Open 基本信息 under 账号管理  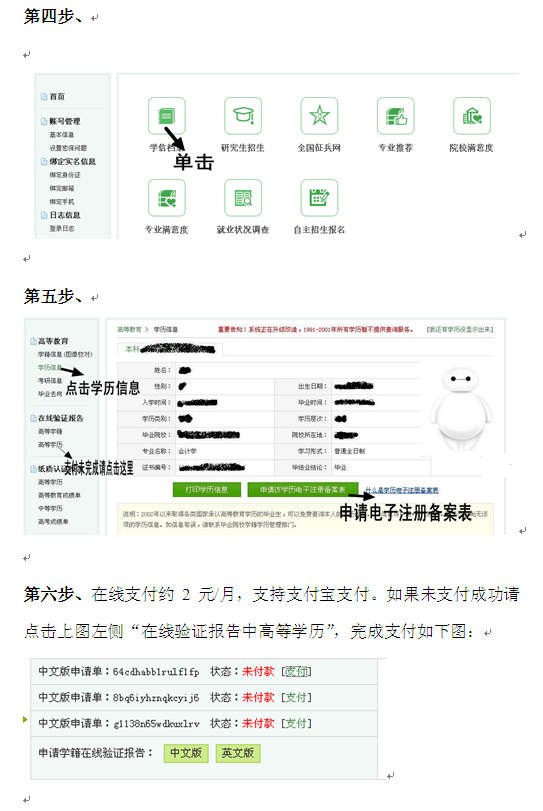coord(62,134)
